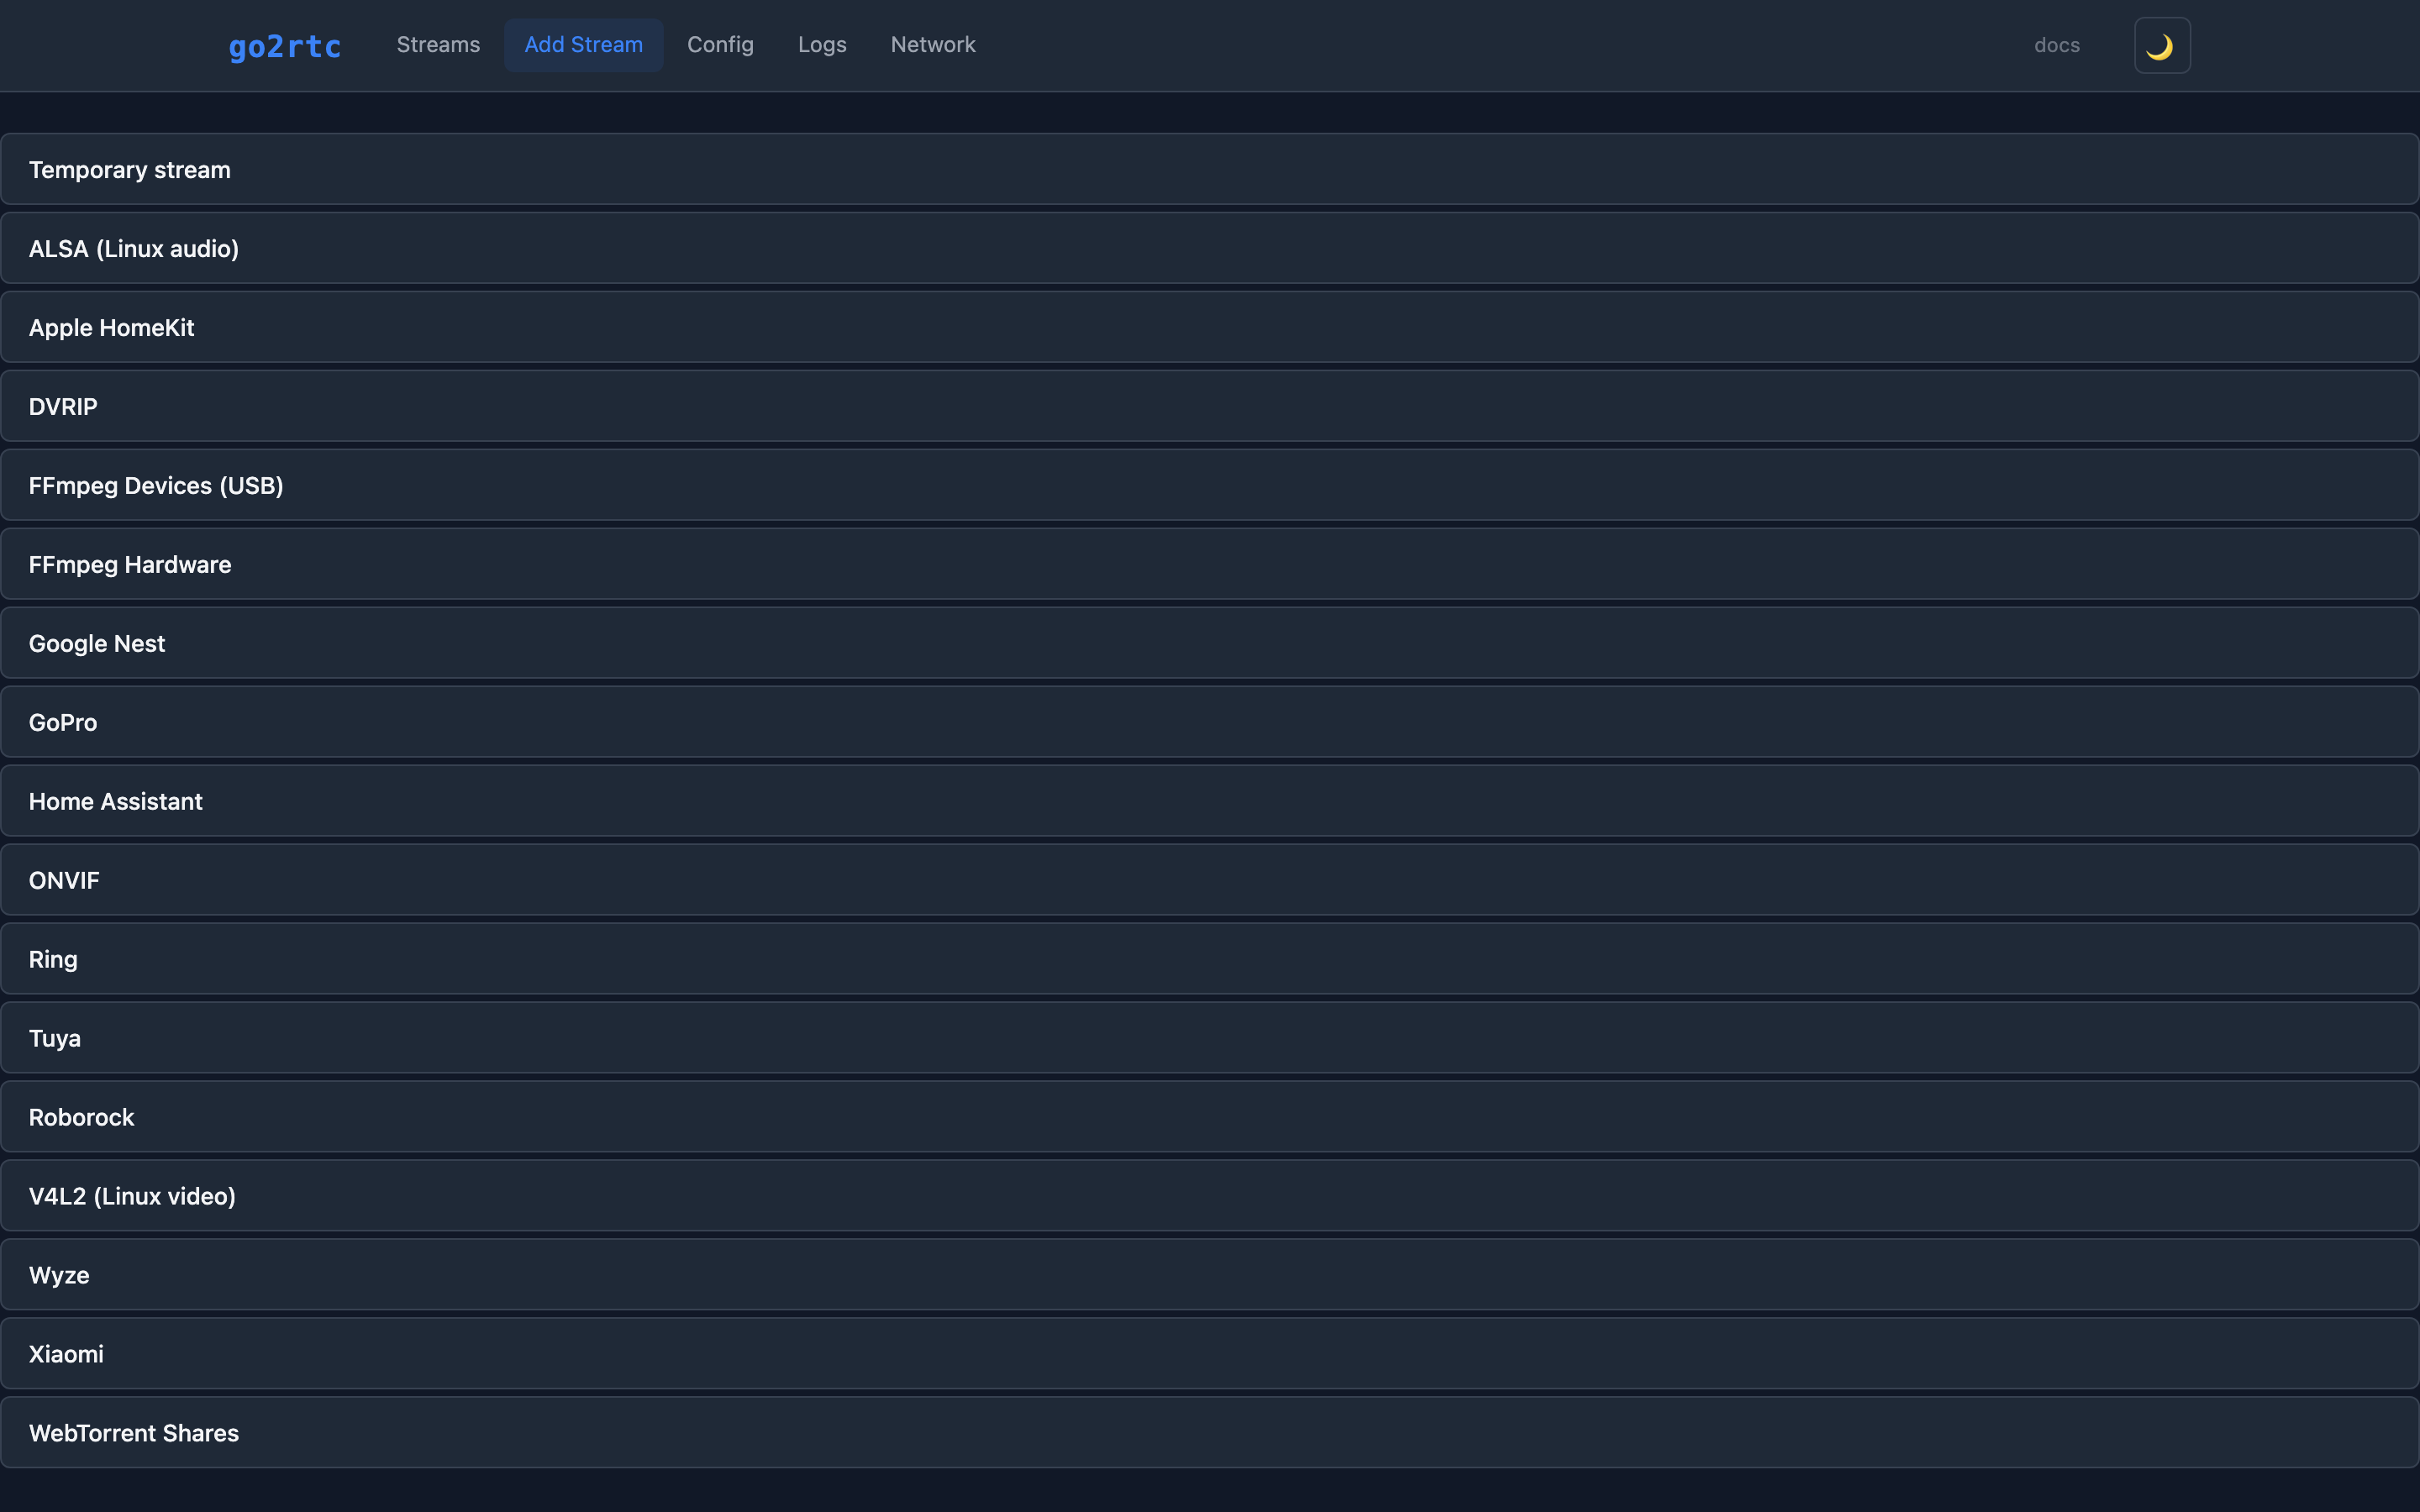
Task: Expand the FFmpeg Hardware section
Action: point(1210,565)
